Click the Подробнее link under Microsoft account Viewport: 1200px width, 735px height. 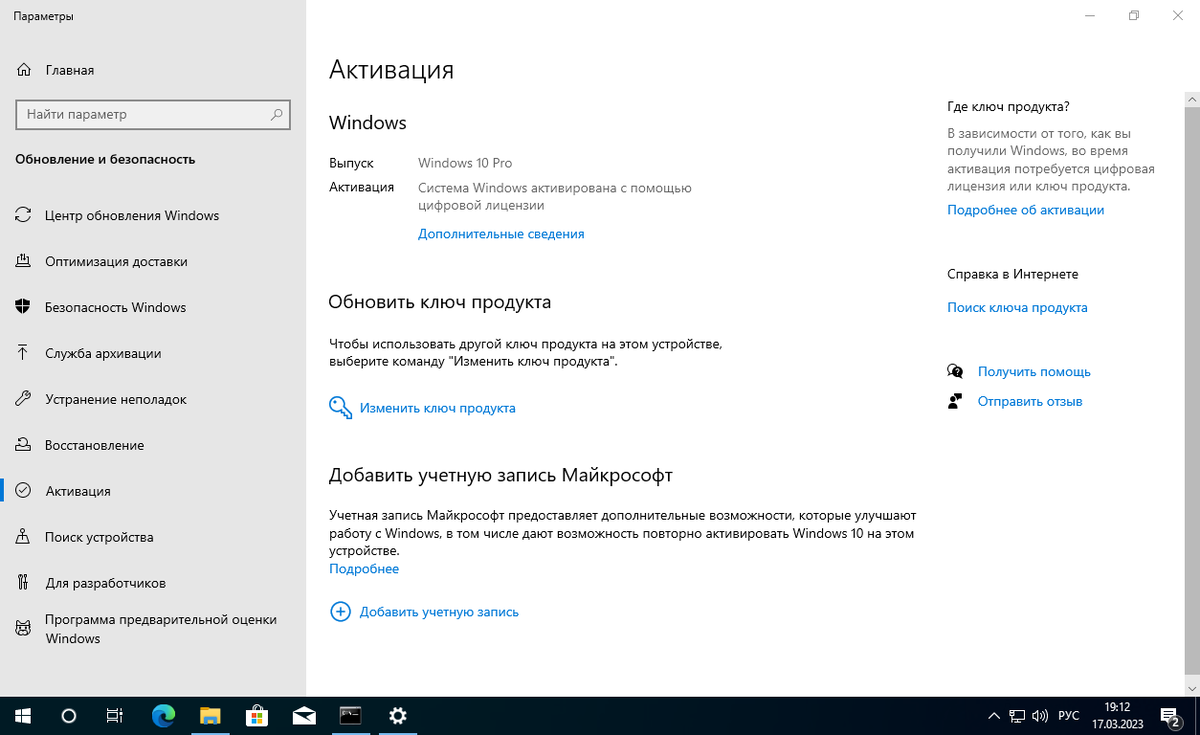click(x=364, y=569)
